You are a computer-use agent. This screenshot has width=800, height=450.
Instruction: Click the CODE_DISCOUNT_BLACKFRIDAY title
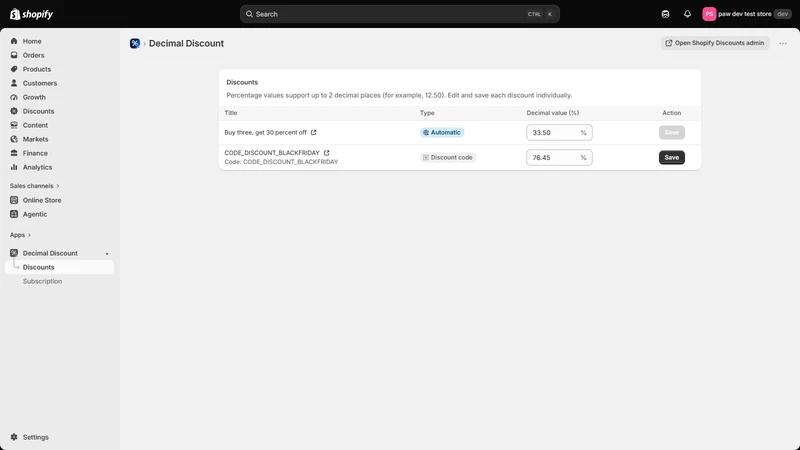(x=272, y=153)
